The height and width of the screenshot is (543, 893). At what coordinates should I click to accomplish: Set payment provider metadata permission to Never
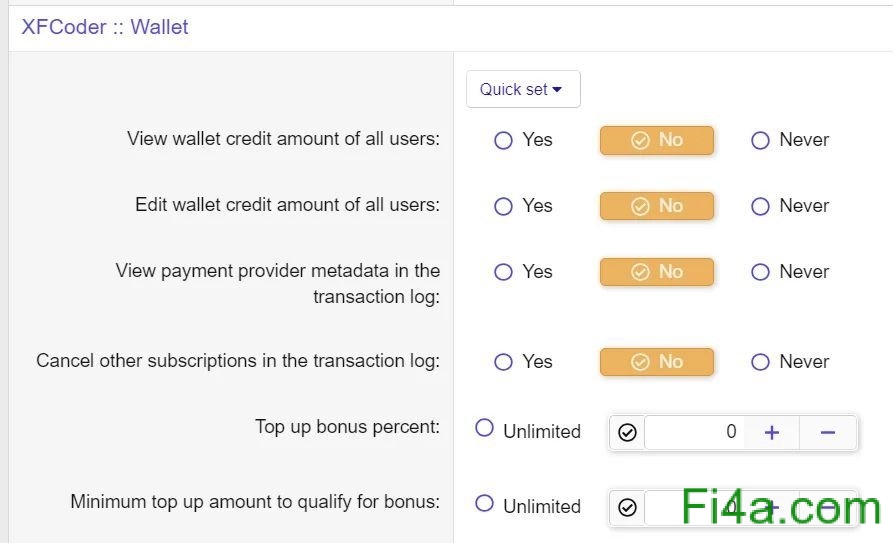[x=760, y=272]
